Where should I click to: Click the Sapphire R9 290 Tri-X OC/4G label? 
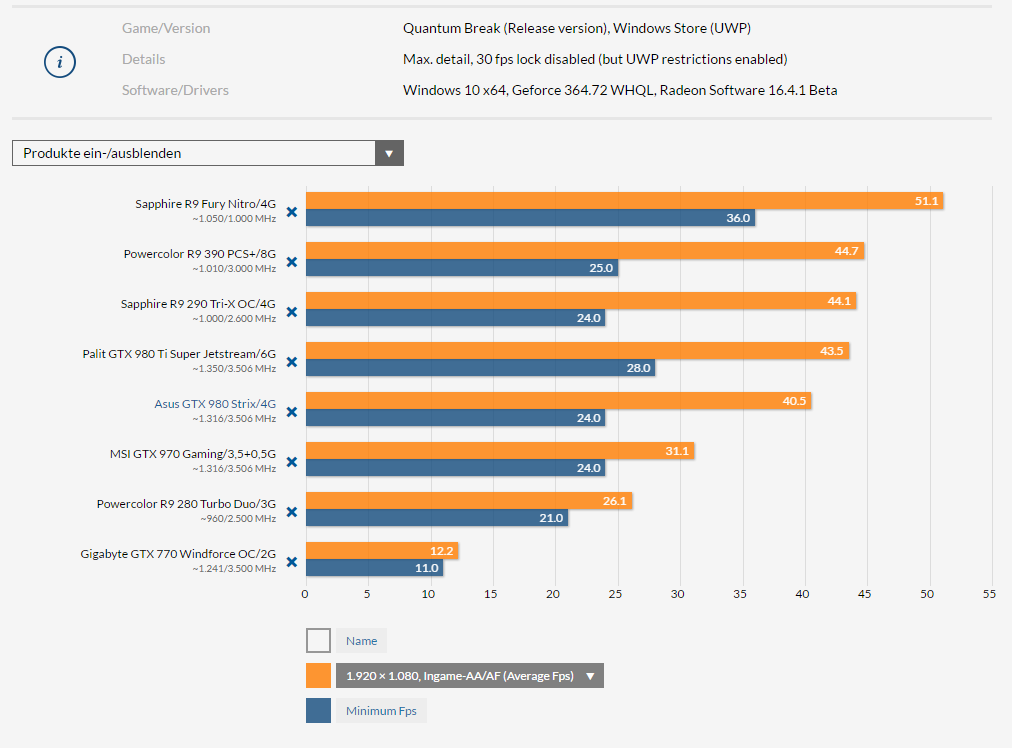click(198, 304)
